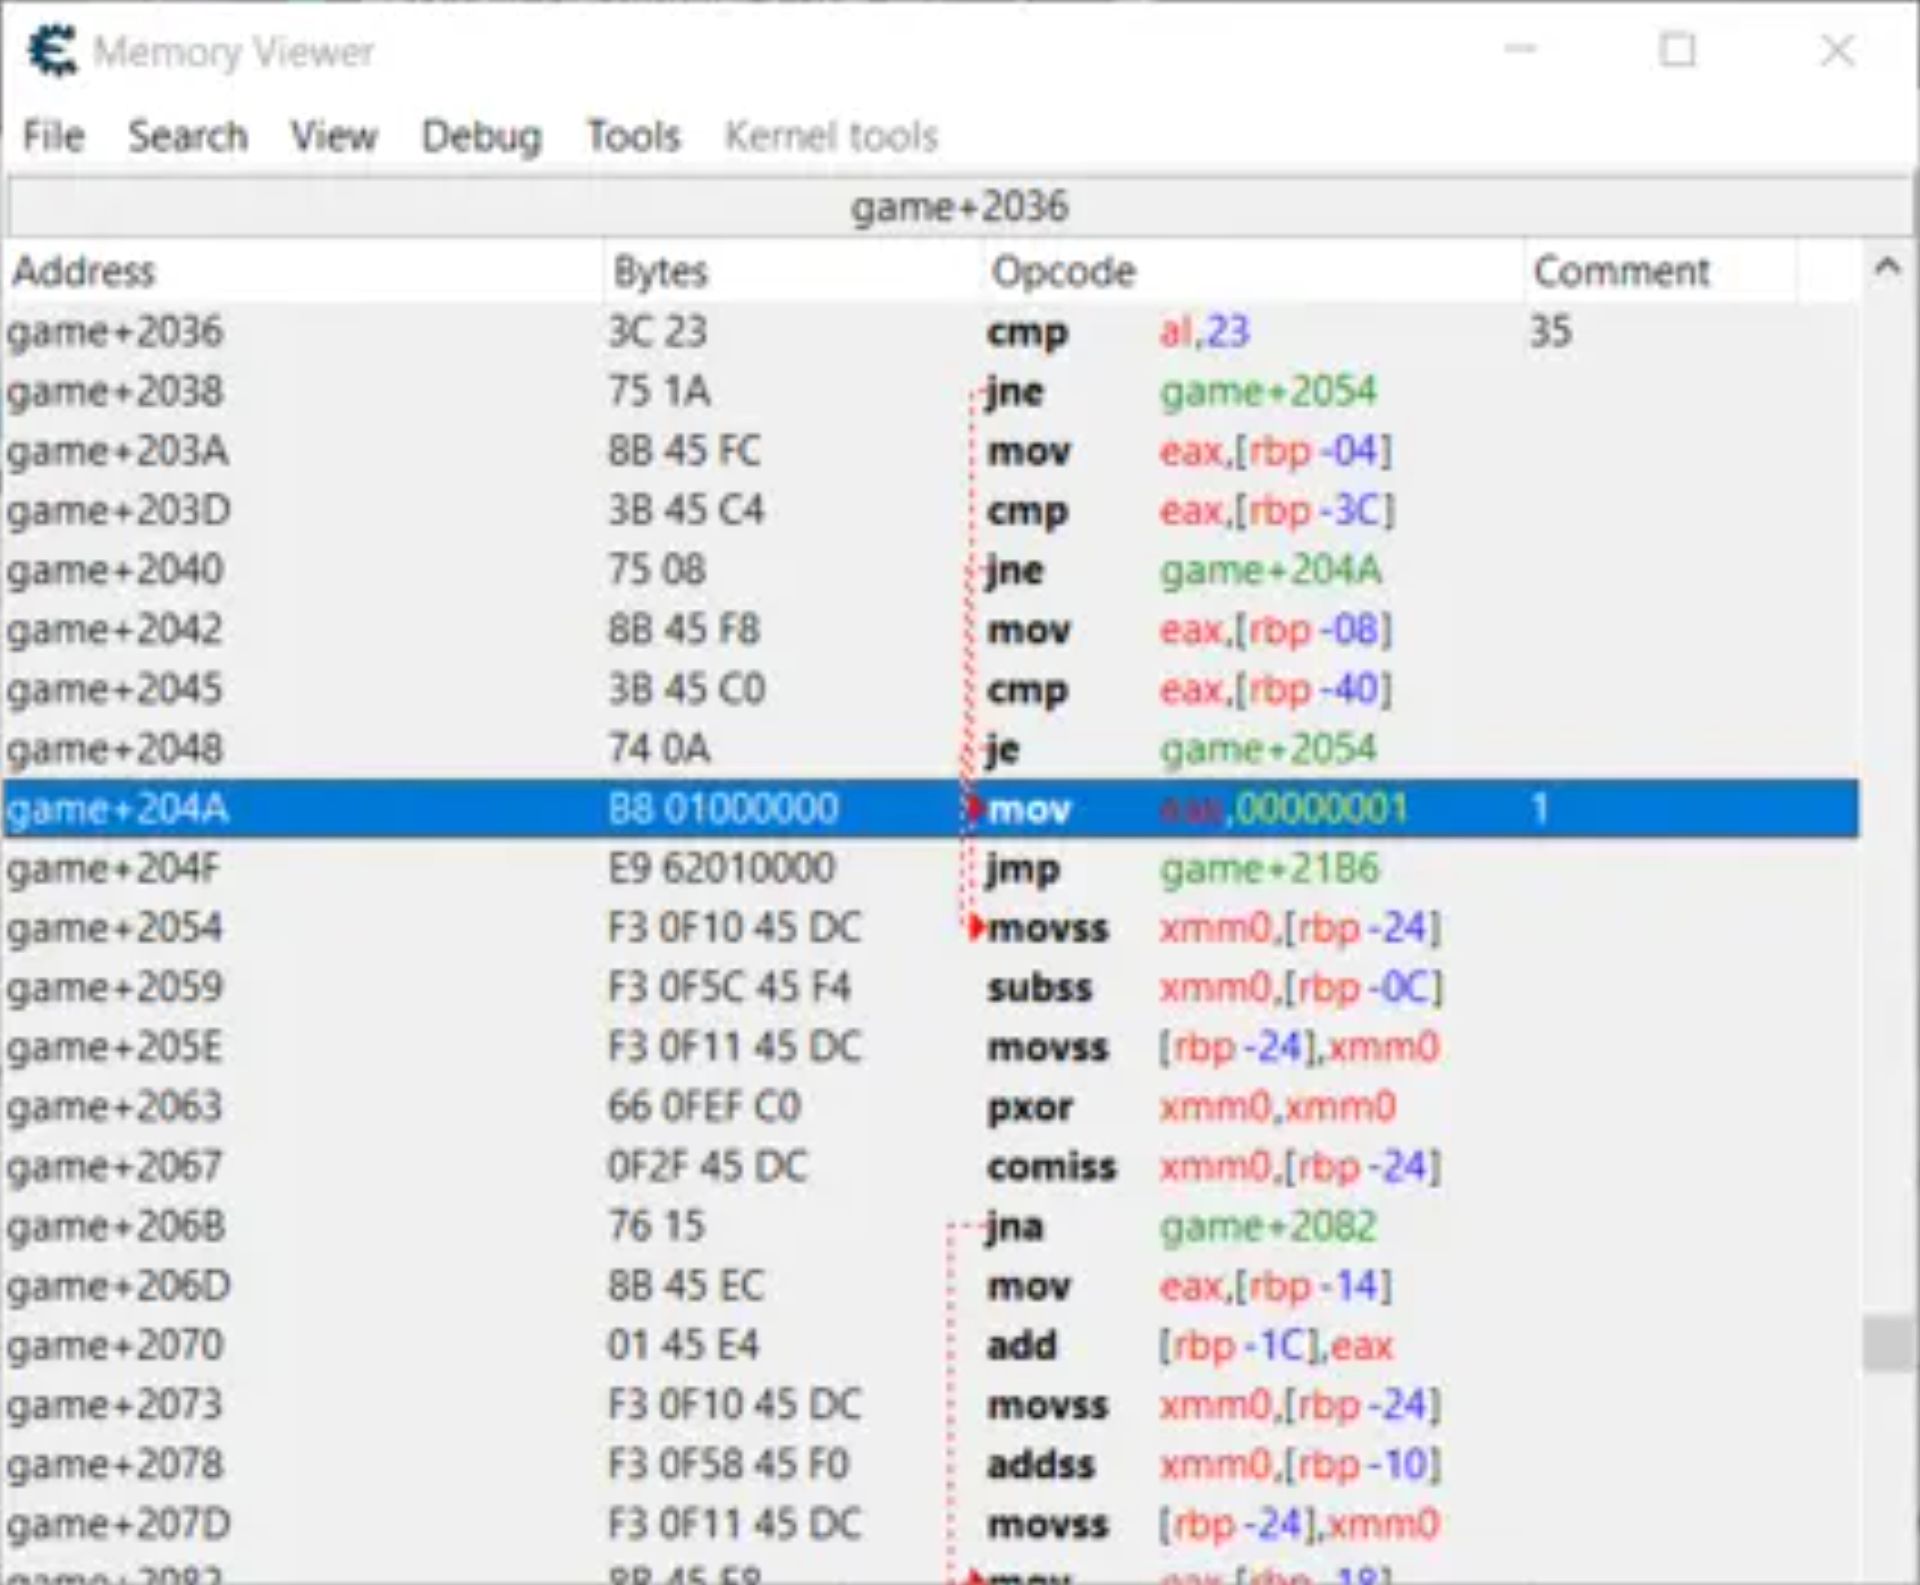Select the row at address game+2067
This screenshot has height=1585, width=1920.
[x=930, y=1167]
